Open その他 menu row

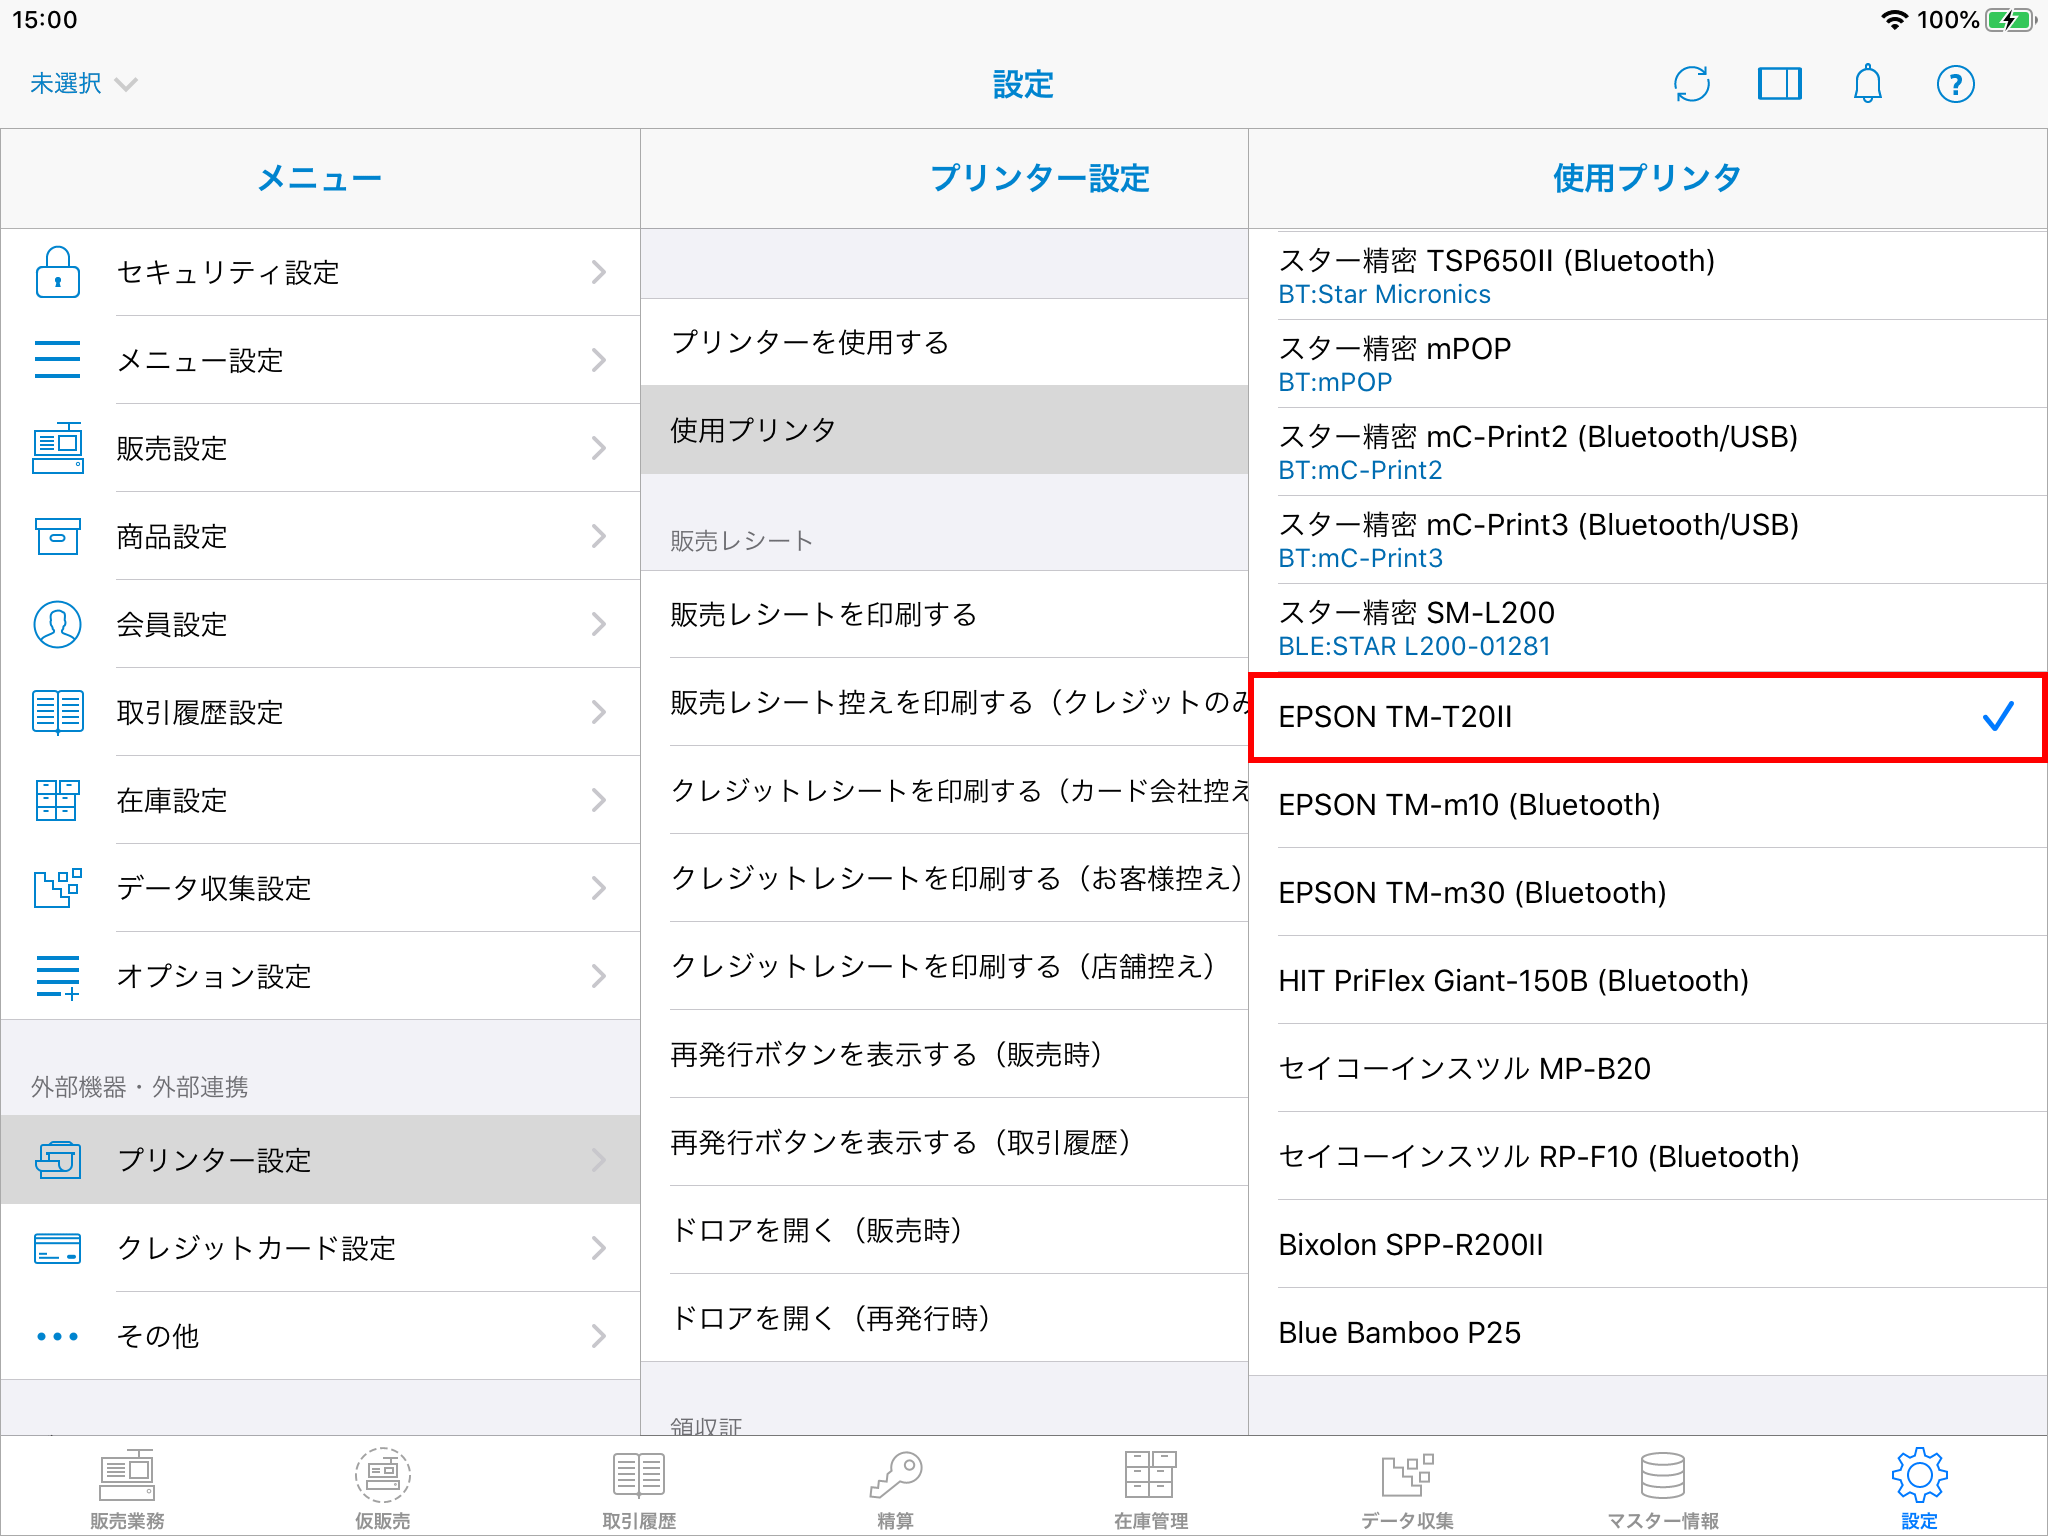click(320, 1336)
